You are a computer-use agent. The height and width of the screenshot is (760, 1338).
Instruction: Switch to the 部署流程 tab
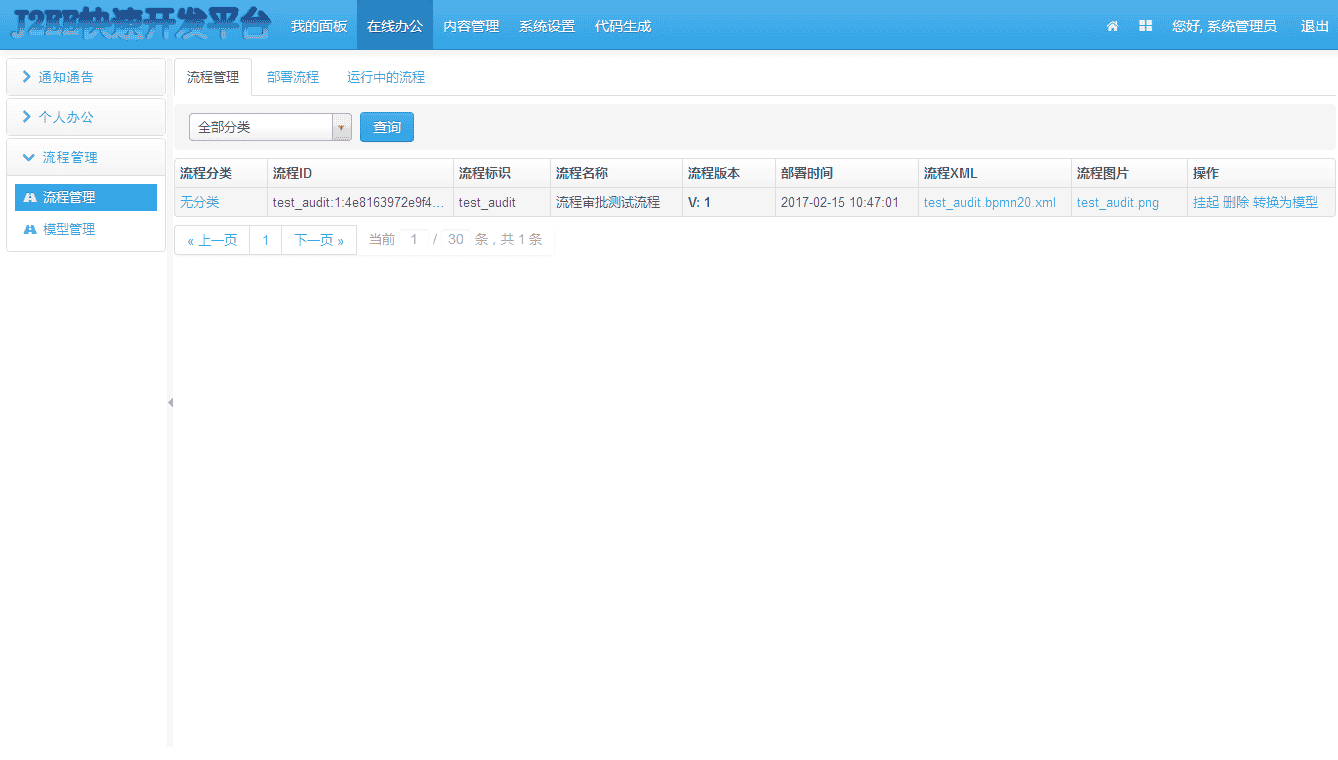click(x=293, y=76)
